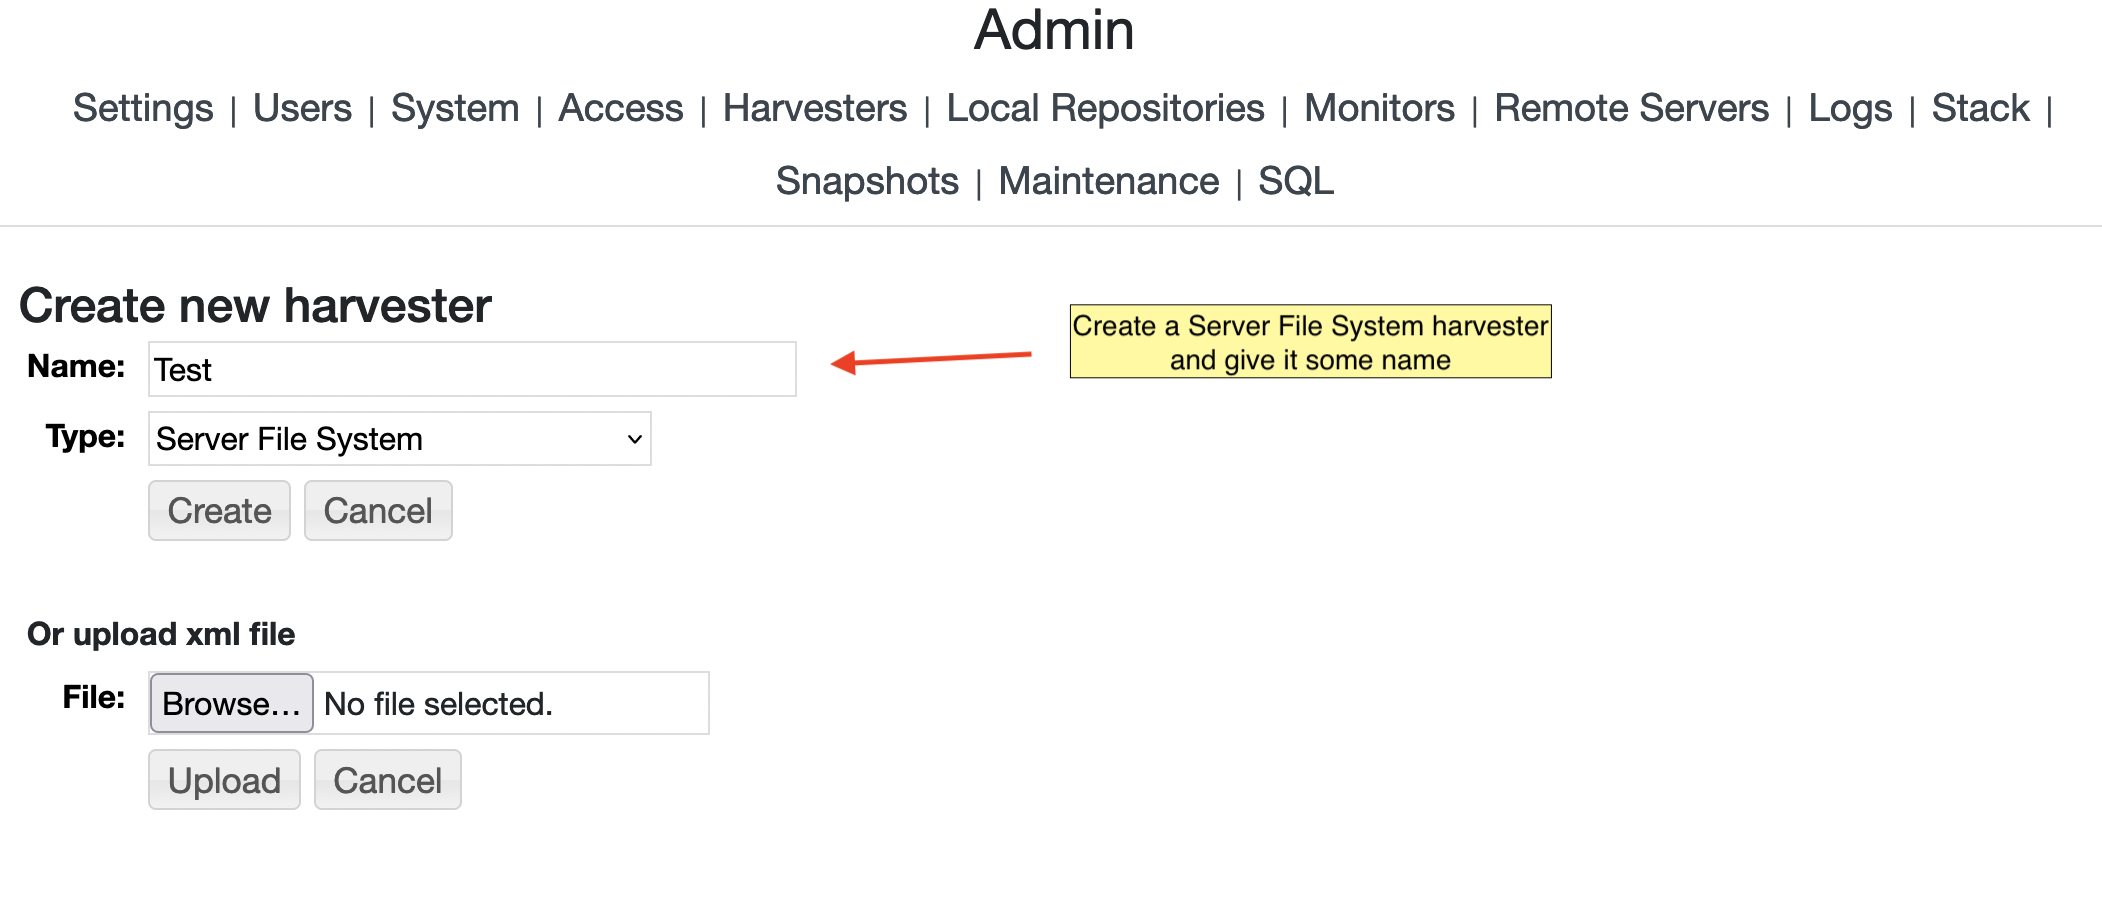Navigate to Remote Servers
Image resolution: width=2102 pixels, height=924 pixels.
[1631, 108]
